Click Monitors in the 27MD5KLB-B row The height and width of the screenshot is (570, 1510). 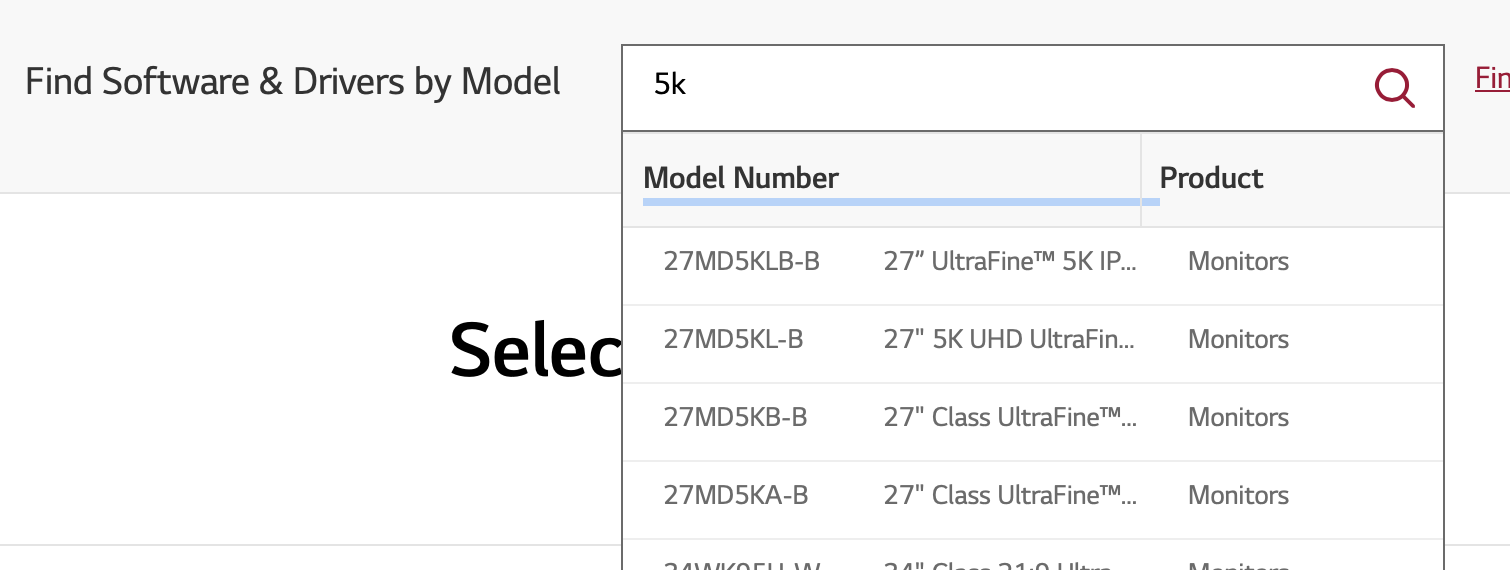point(1238,262)
